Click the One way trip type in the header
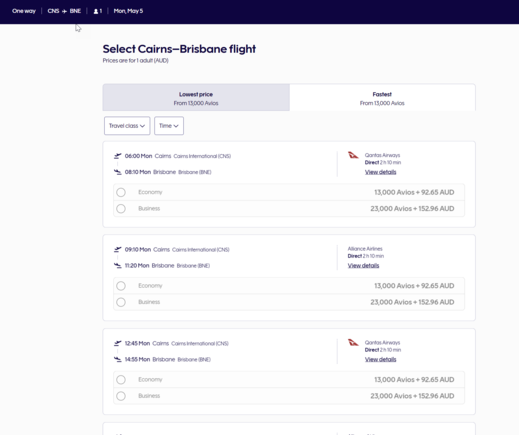The image size is (519, 435). pyautogui.click(x=24, y=11)
